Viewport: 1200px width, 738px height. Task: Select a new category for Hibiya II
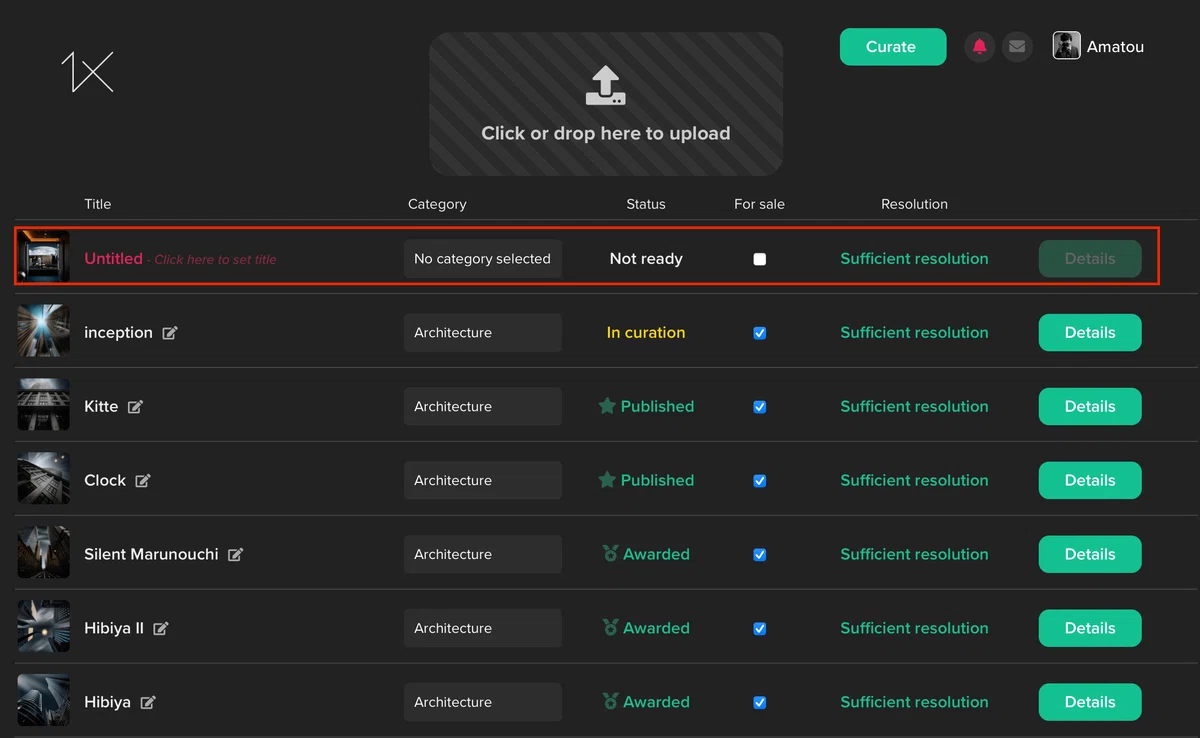[483, 629]
